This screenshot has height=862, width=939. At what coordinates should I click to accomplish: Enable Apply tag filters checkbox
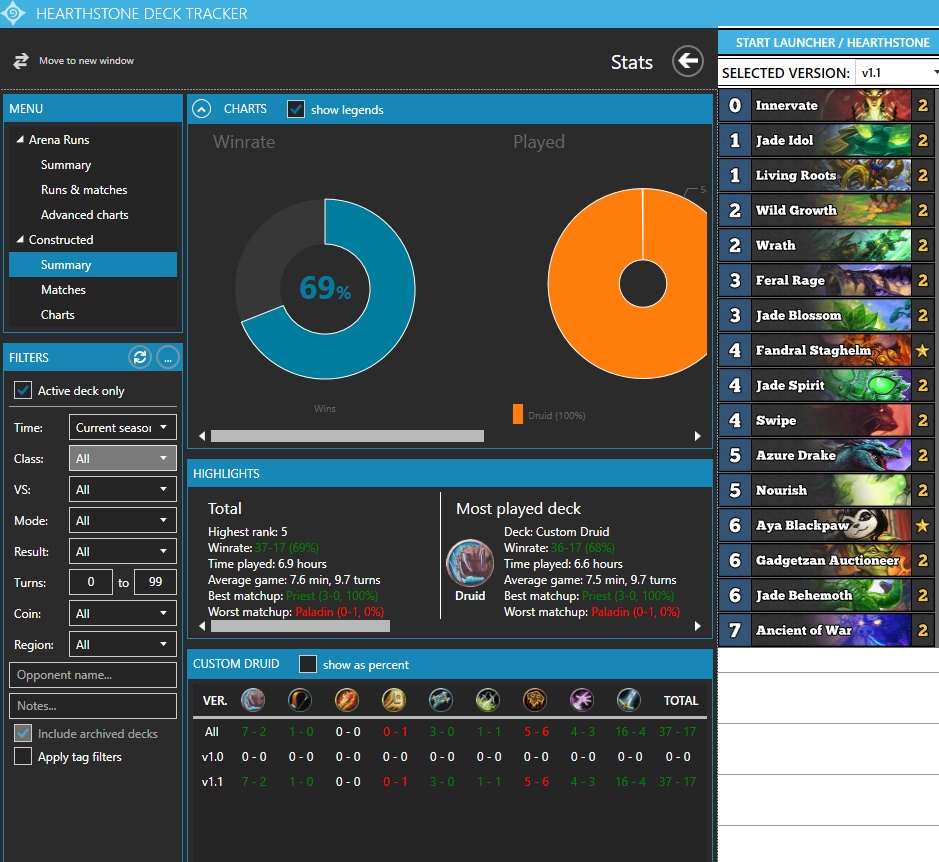point(23,756)
